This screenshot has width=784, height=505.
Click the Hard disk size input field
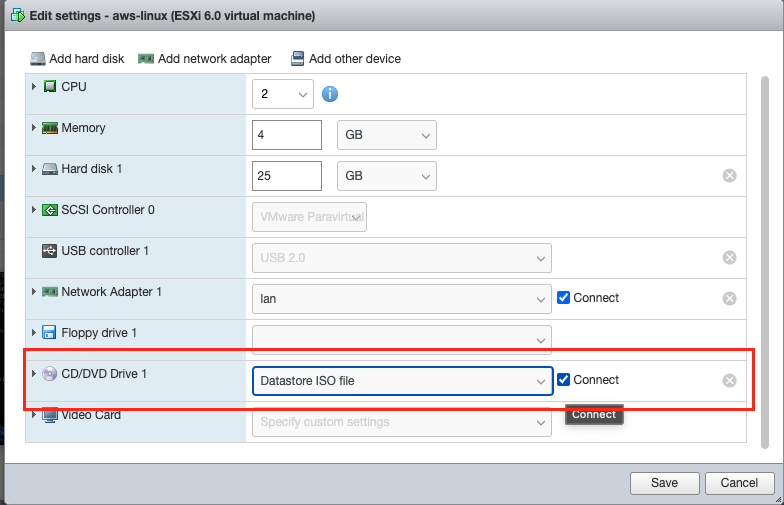click(x=287, y=176)
